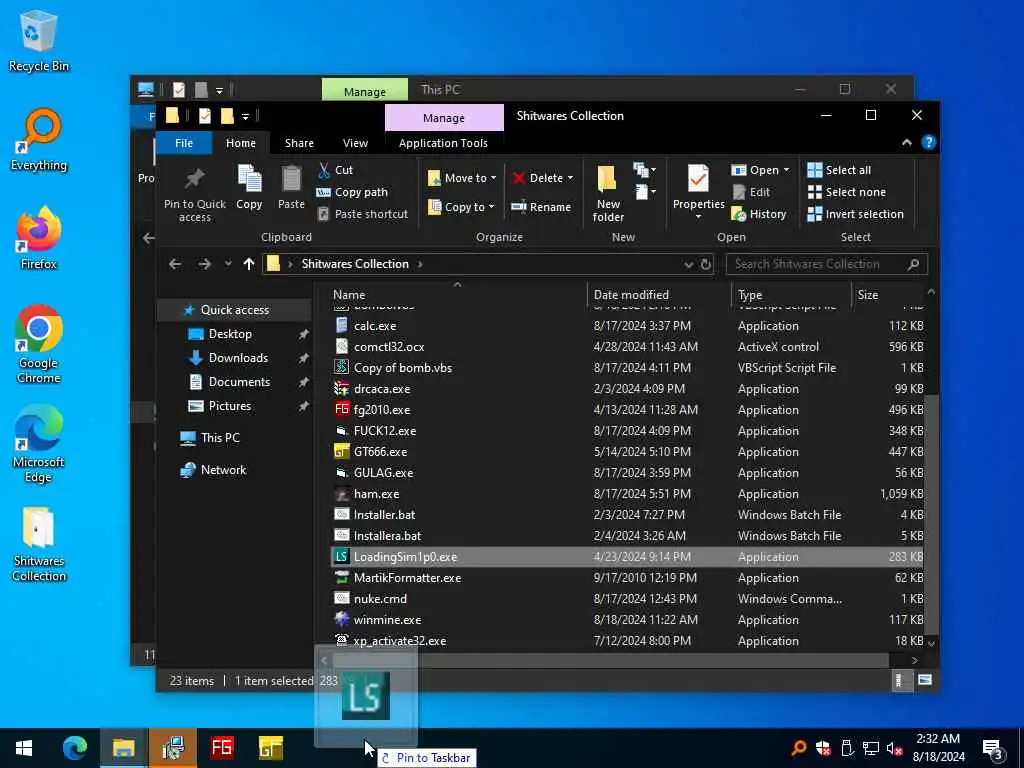Create a New folder
The image size is (1024, 768).
click(x=608, y=193)
